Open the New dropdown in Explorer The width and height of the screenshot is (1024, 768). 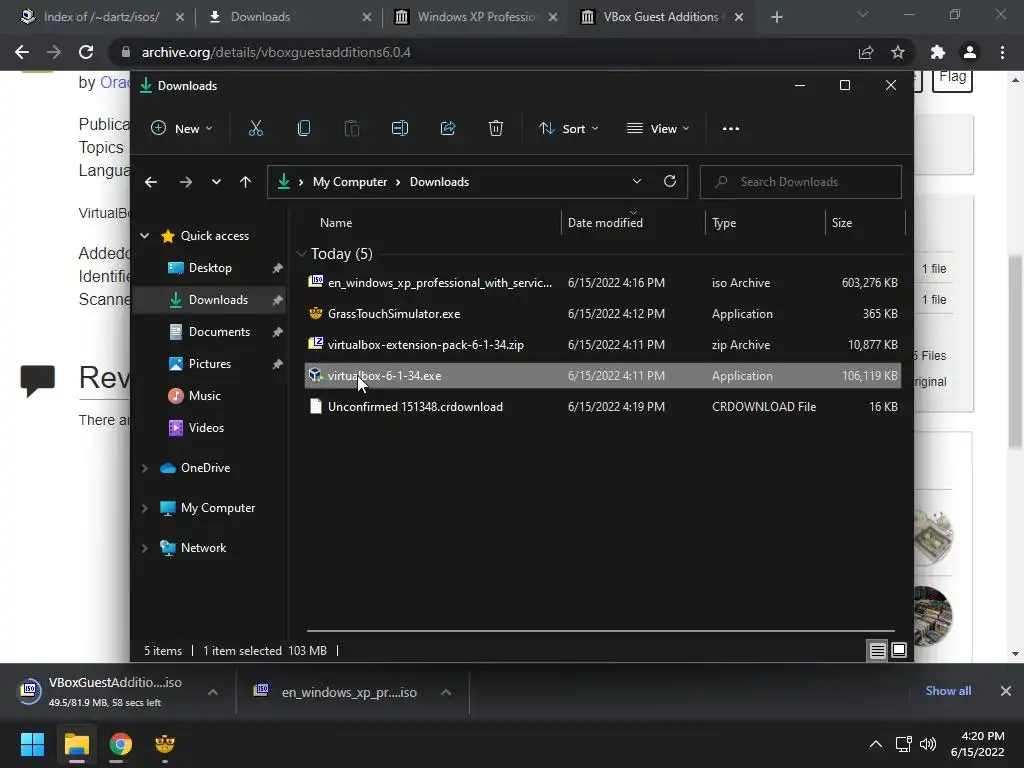tap(182, 129)
